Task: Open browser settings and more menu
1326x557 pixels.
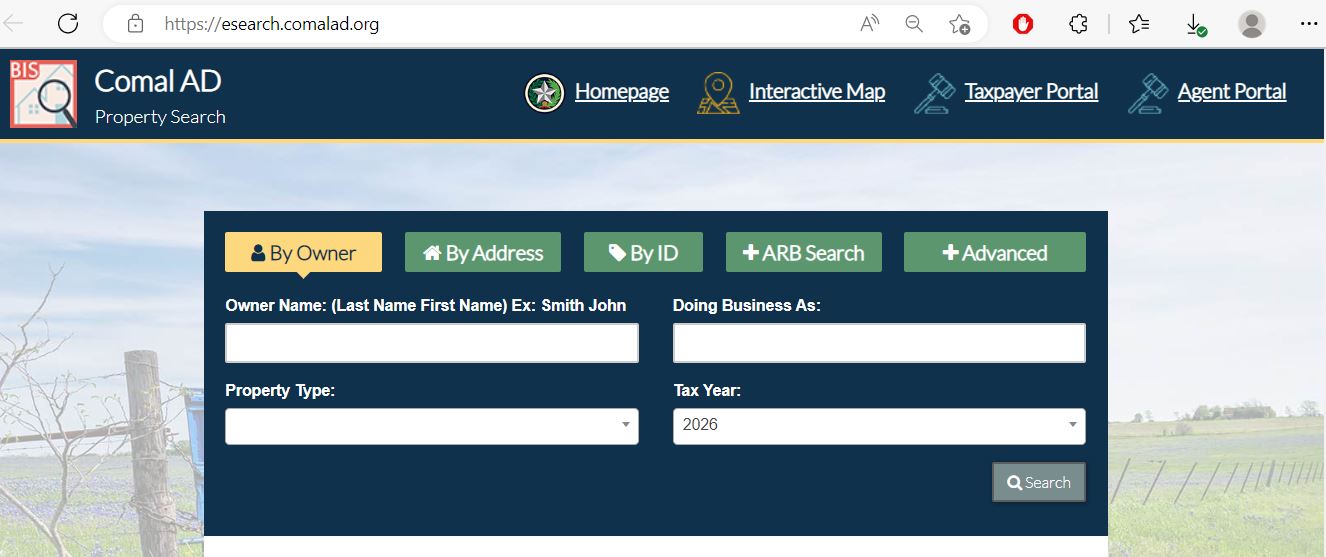Action: [1308, 24]
